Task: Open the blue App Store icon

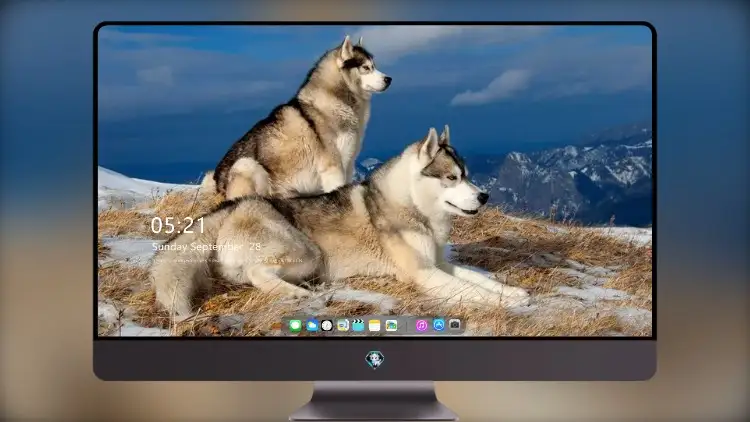Action: tap(439, 325)
